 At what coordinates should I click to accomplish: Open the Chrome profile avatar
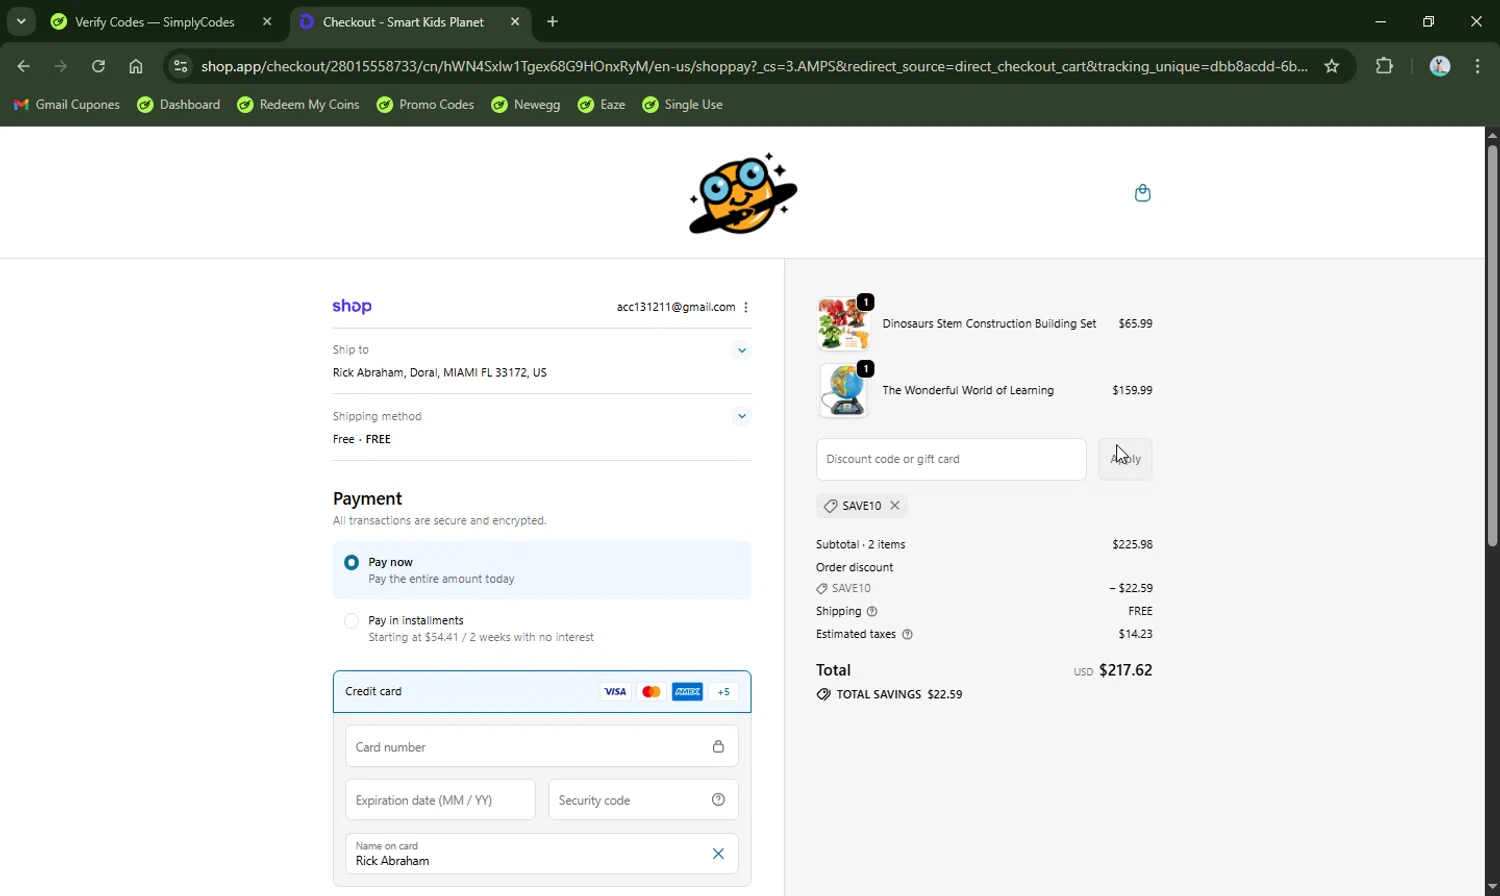pyautogui.click(x=1440, y=66)
